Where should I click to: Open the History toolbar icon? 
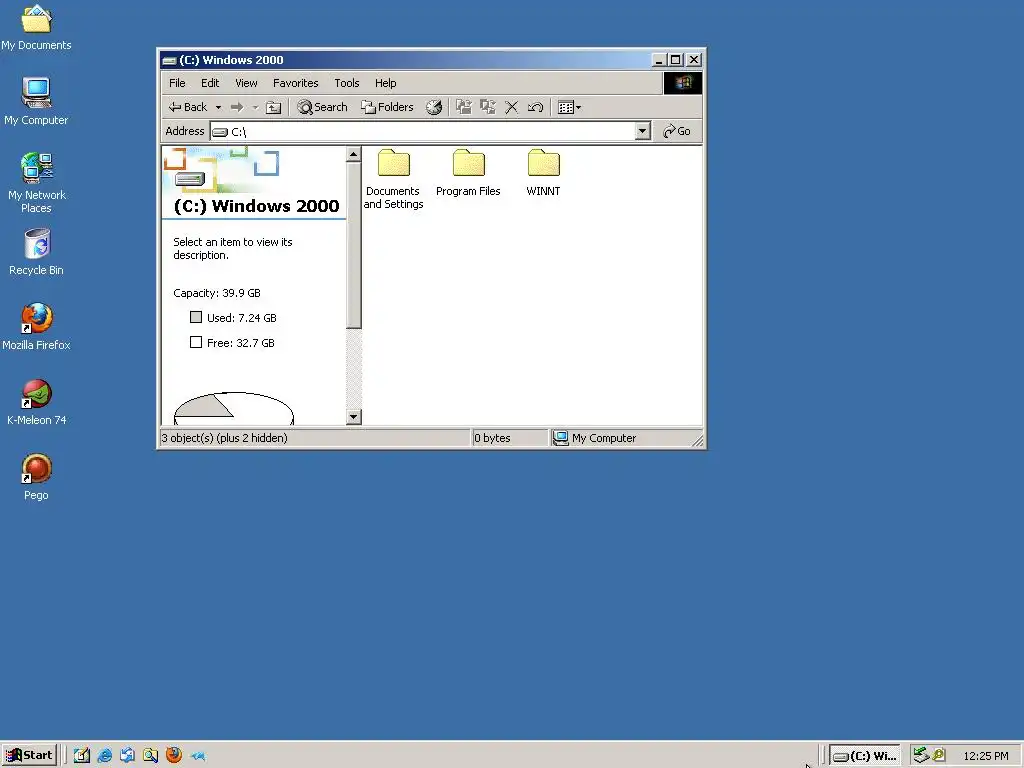point(434,107)
